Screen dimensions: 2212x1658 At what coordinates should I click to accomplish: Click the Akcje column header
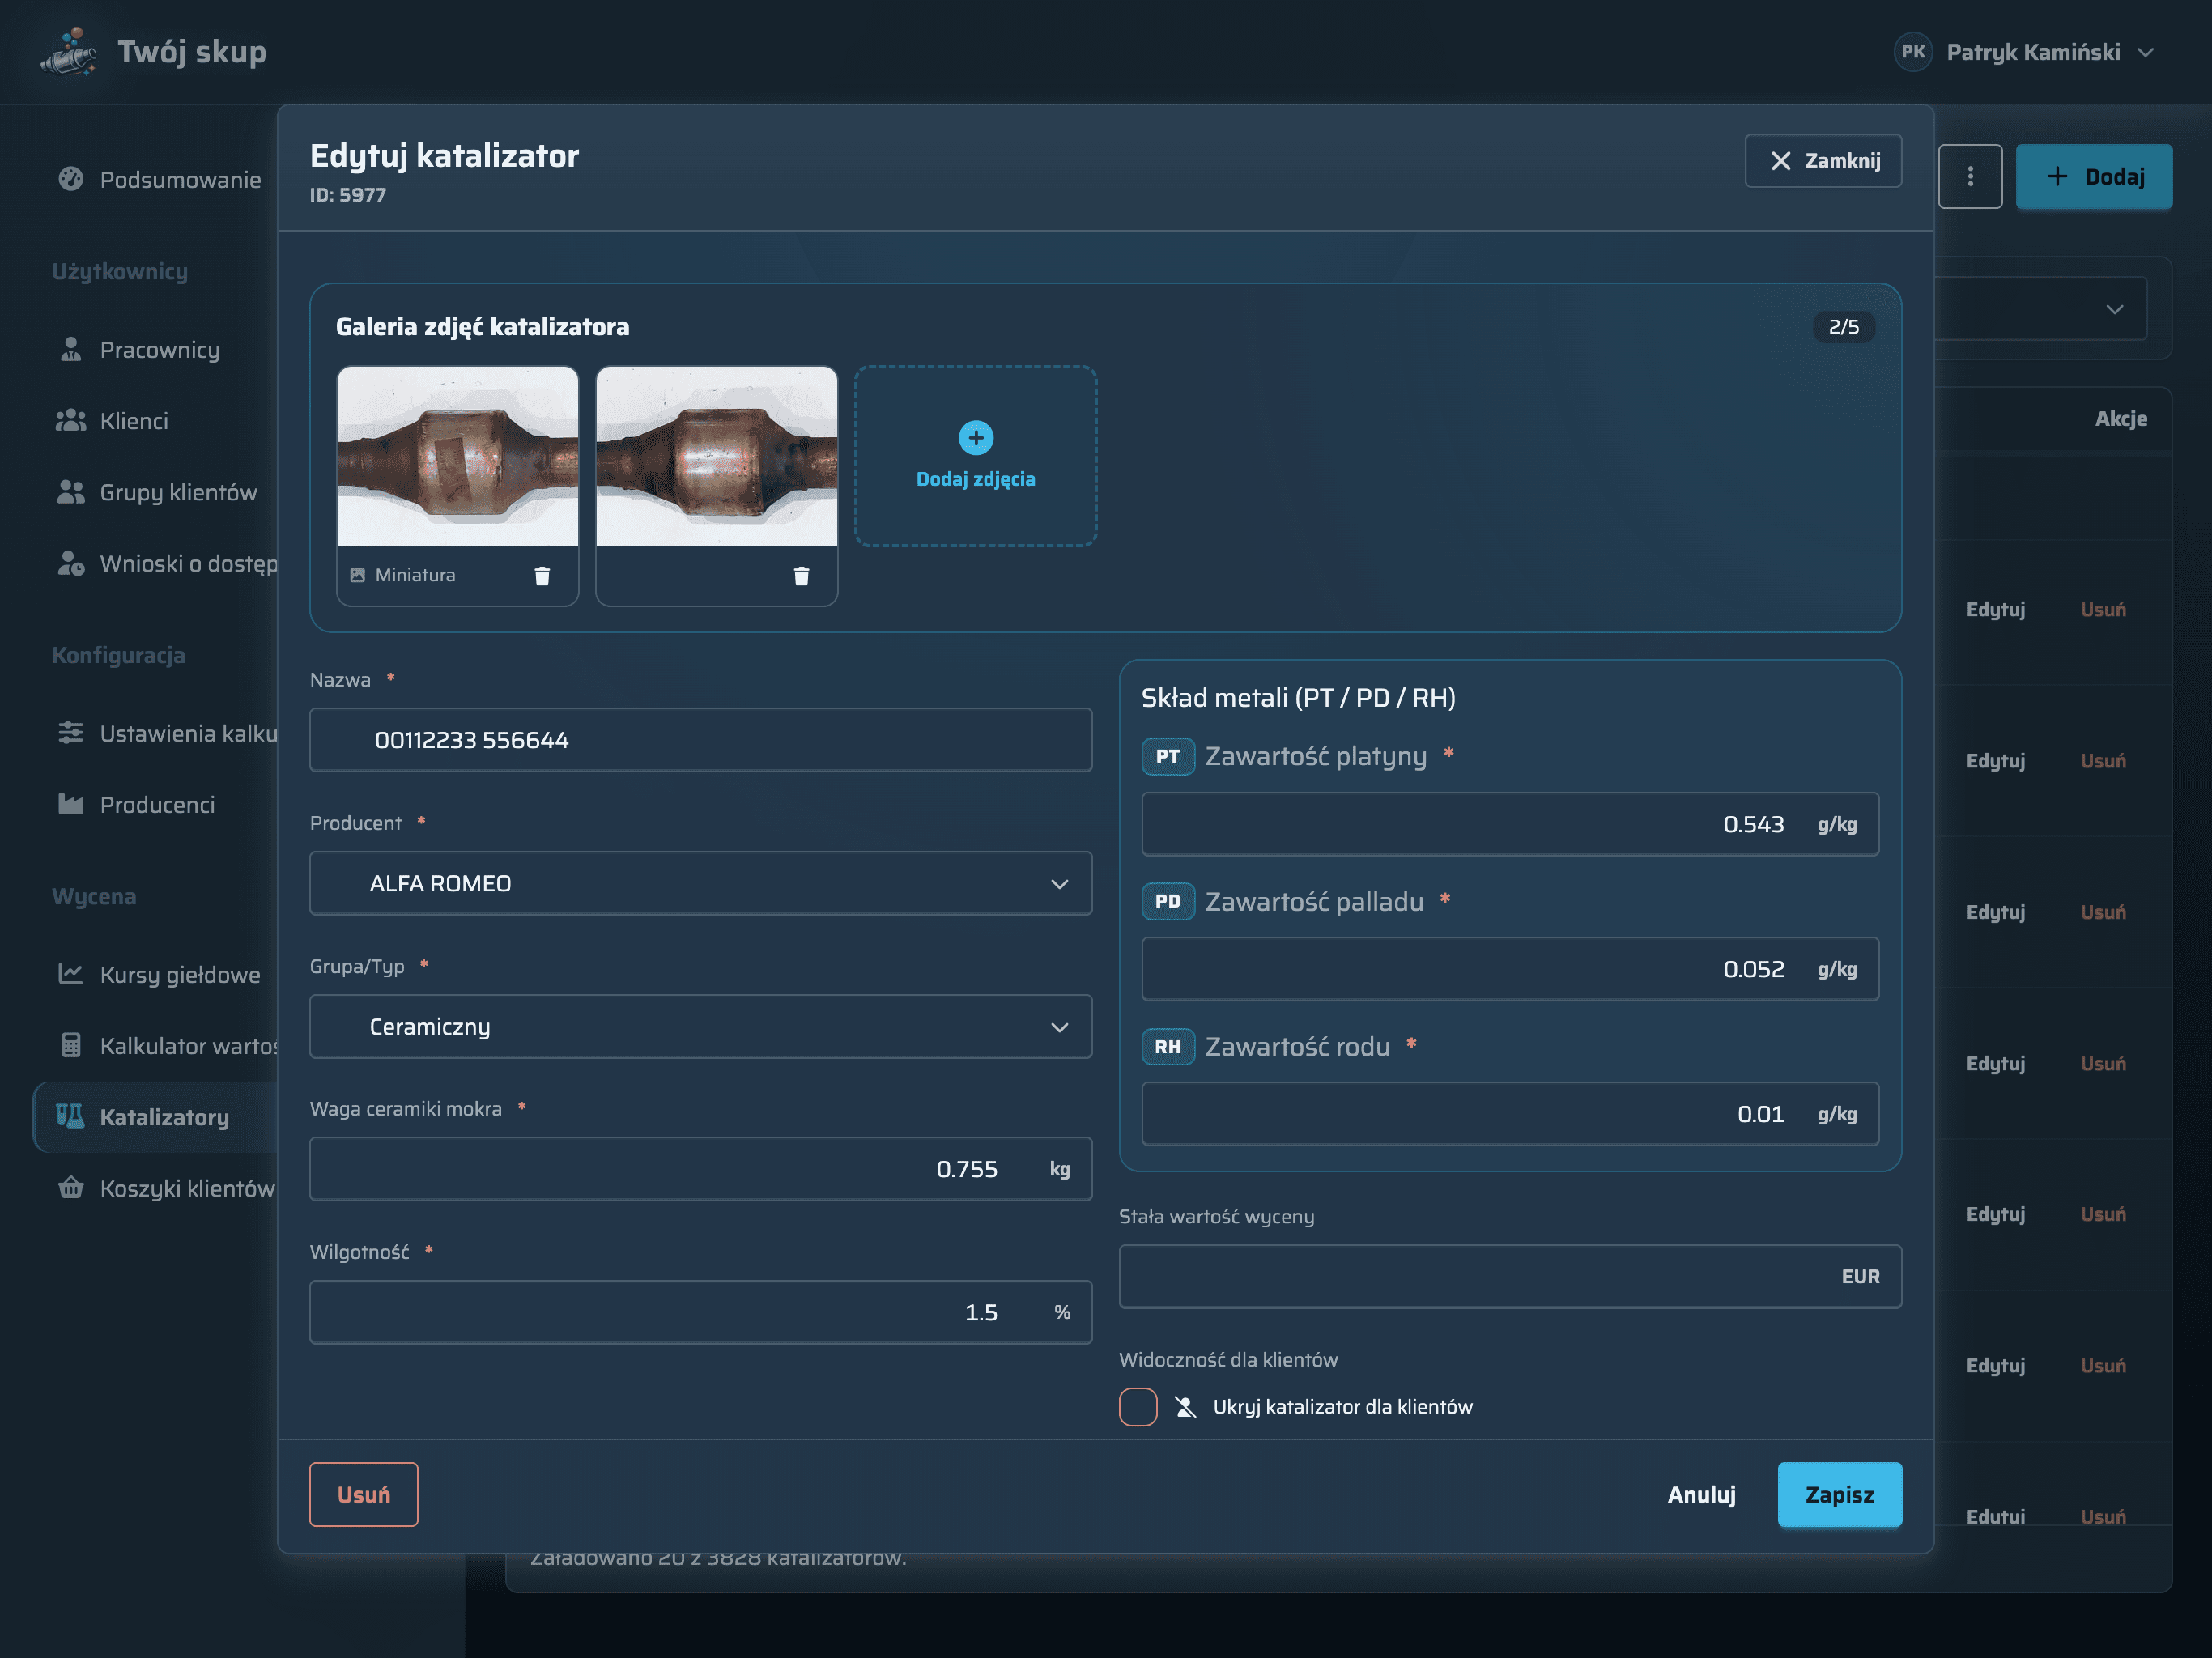pyautogui.click(x=2121, y=419)
